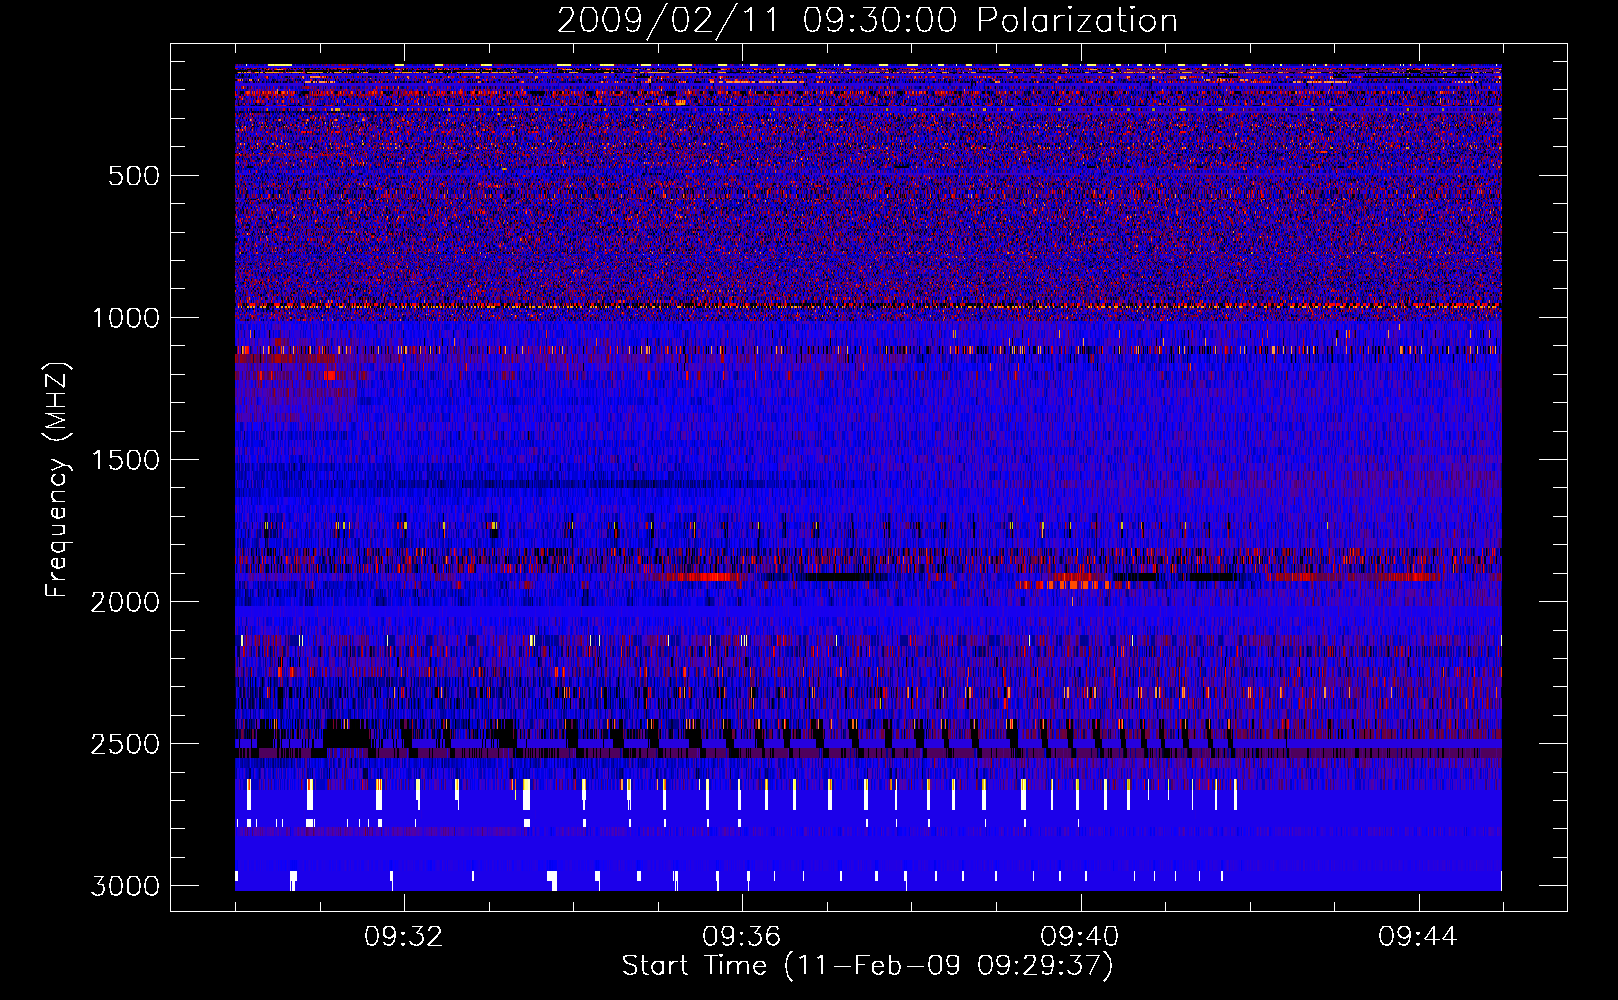The width and height of the screenshot is (1618, 1000).
Task: Click the 09:44 time tick label
Action: coord(1417,936)
